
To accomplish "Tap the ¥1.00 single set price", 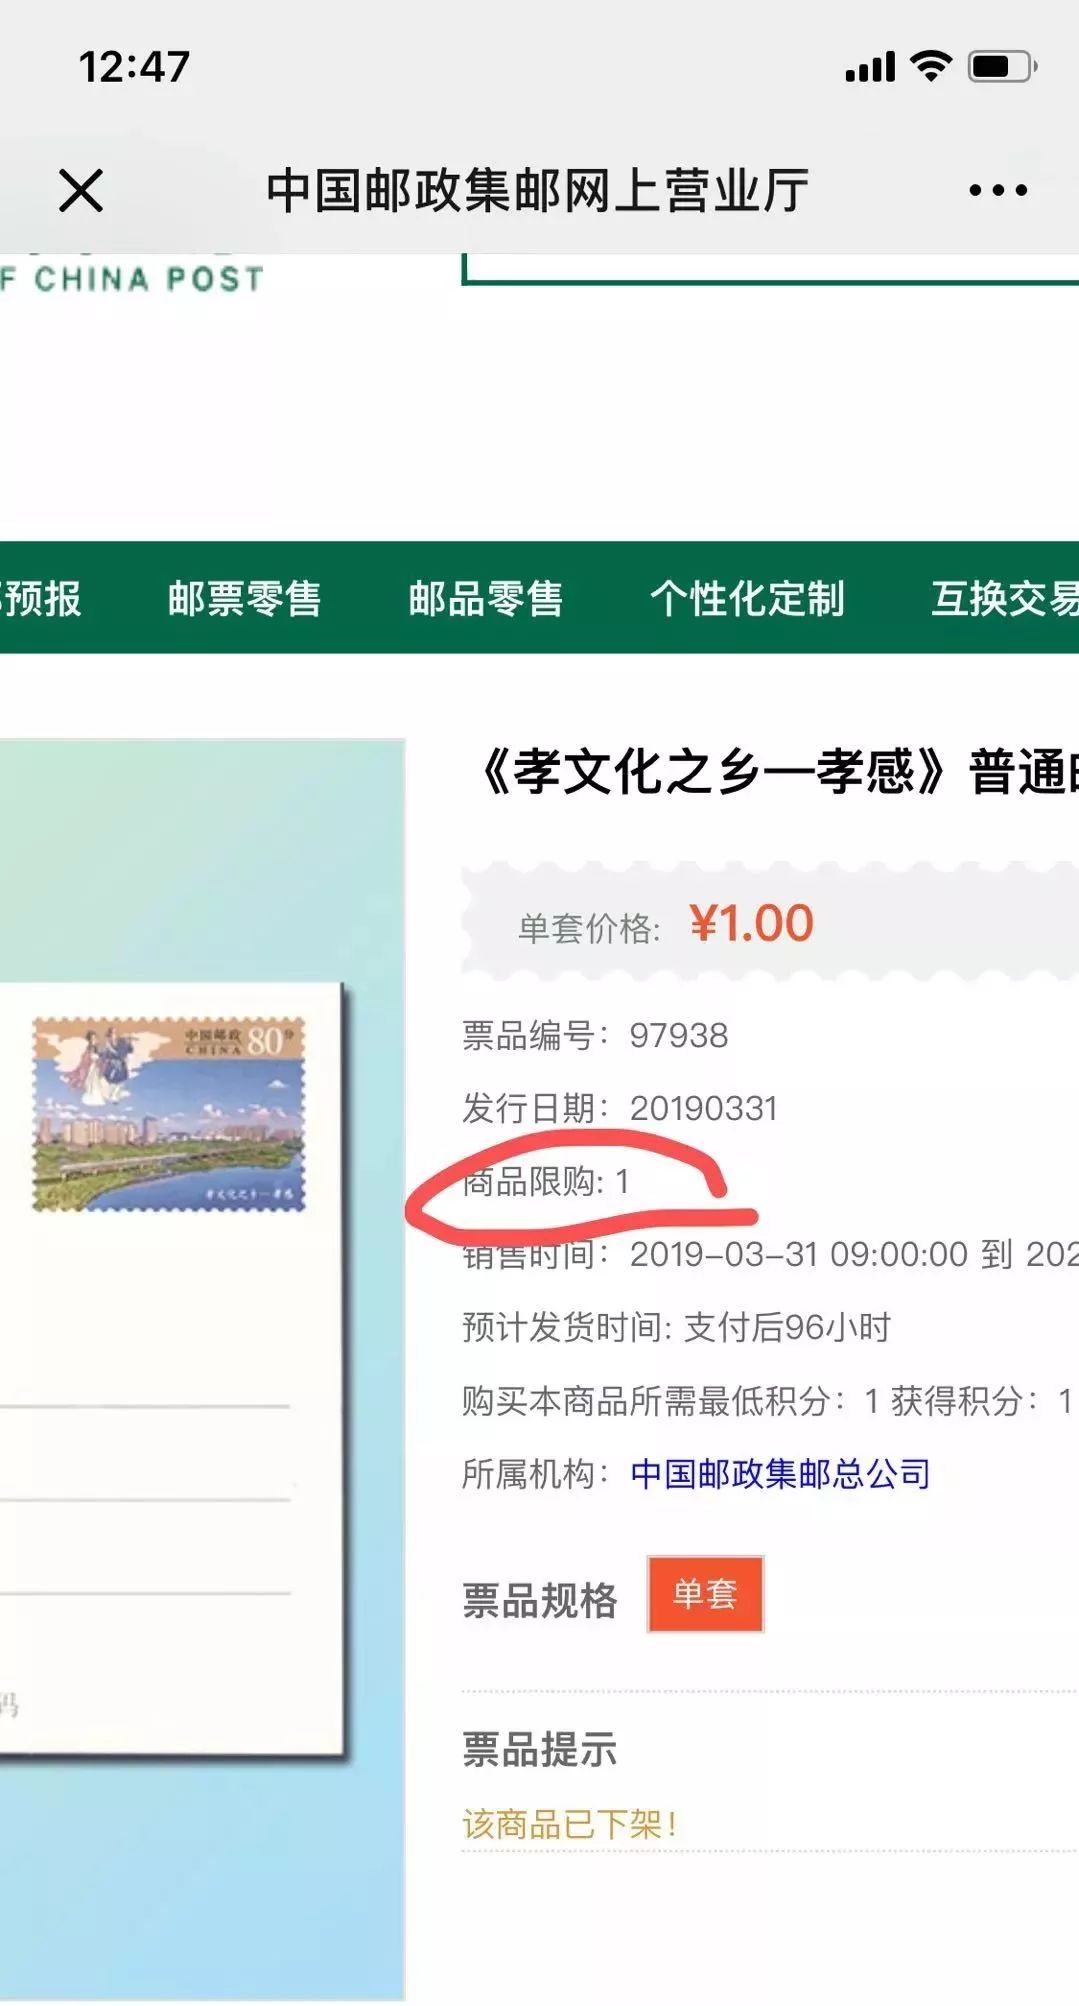I will tap(750, 923).
